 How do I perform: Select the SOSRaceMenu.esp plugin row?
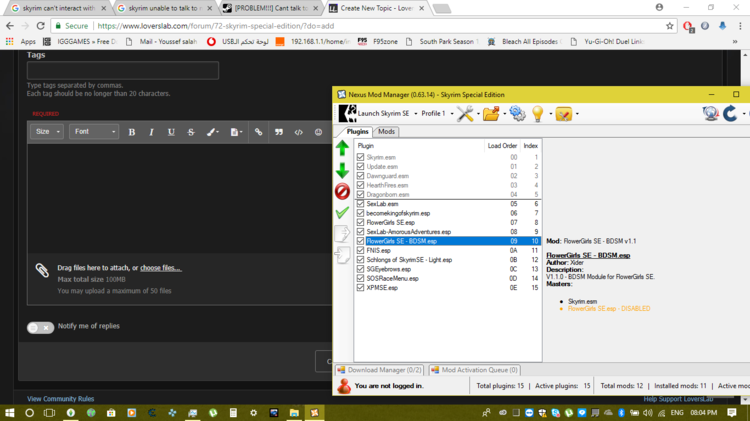(448, 278)
